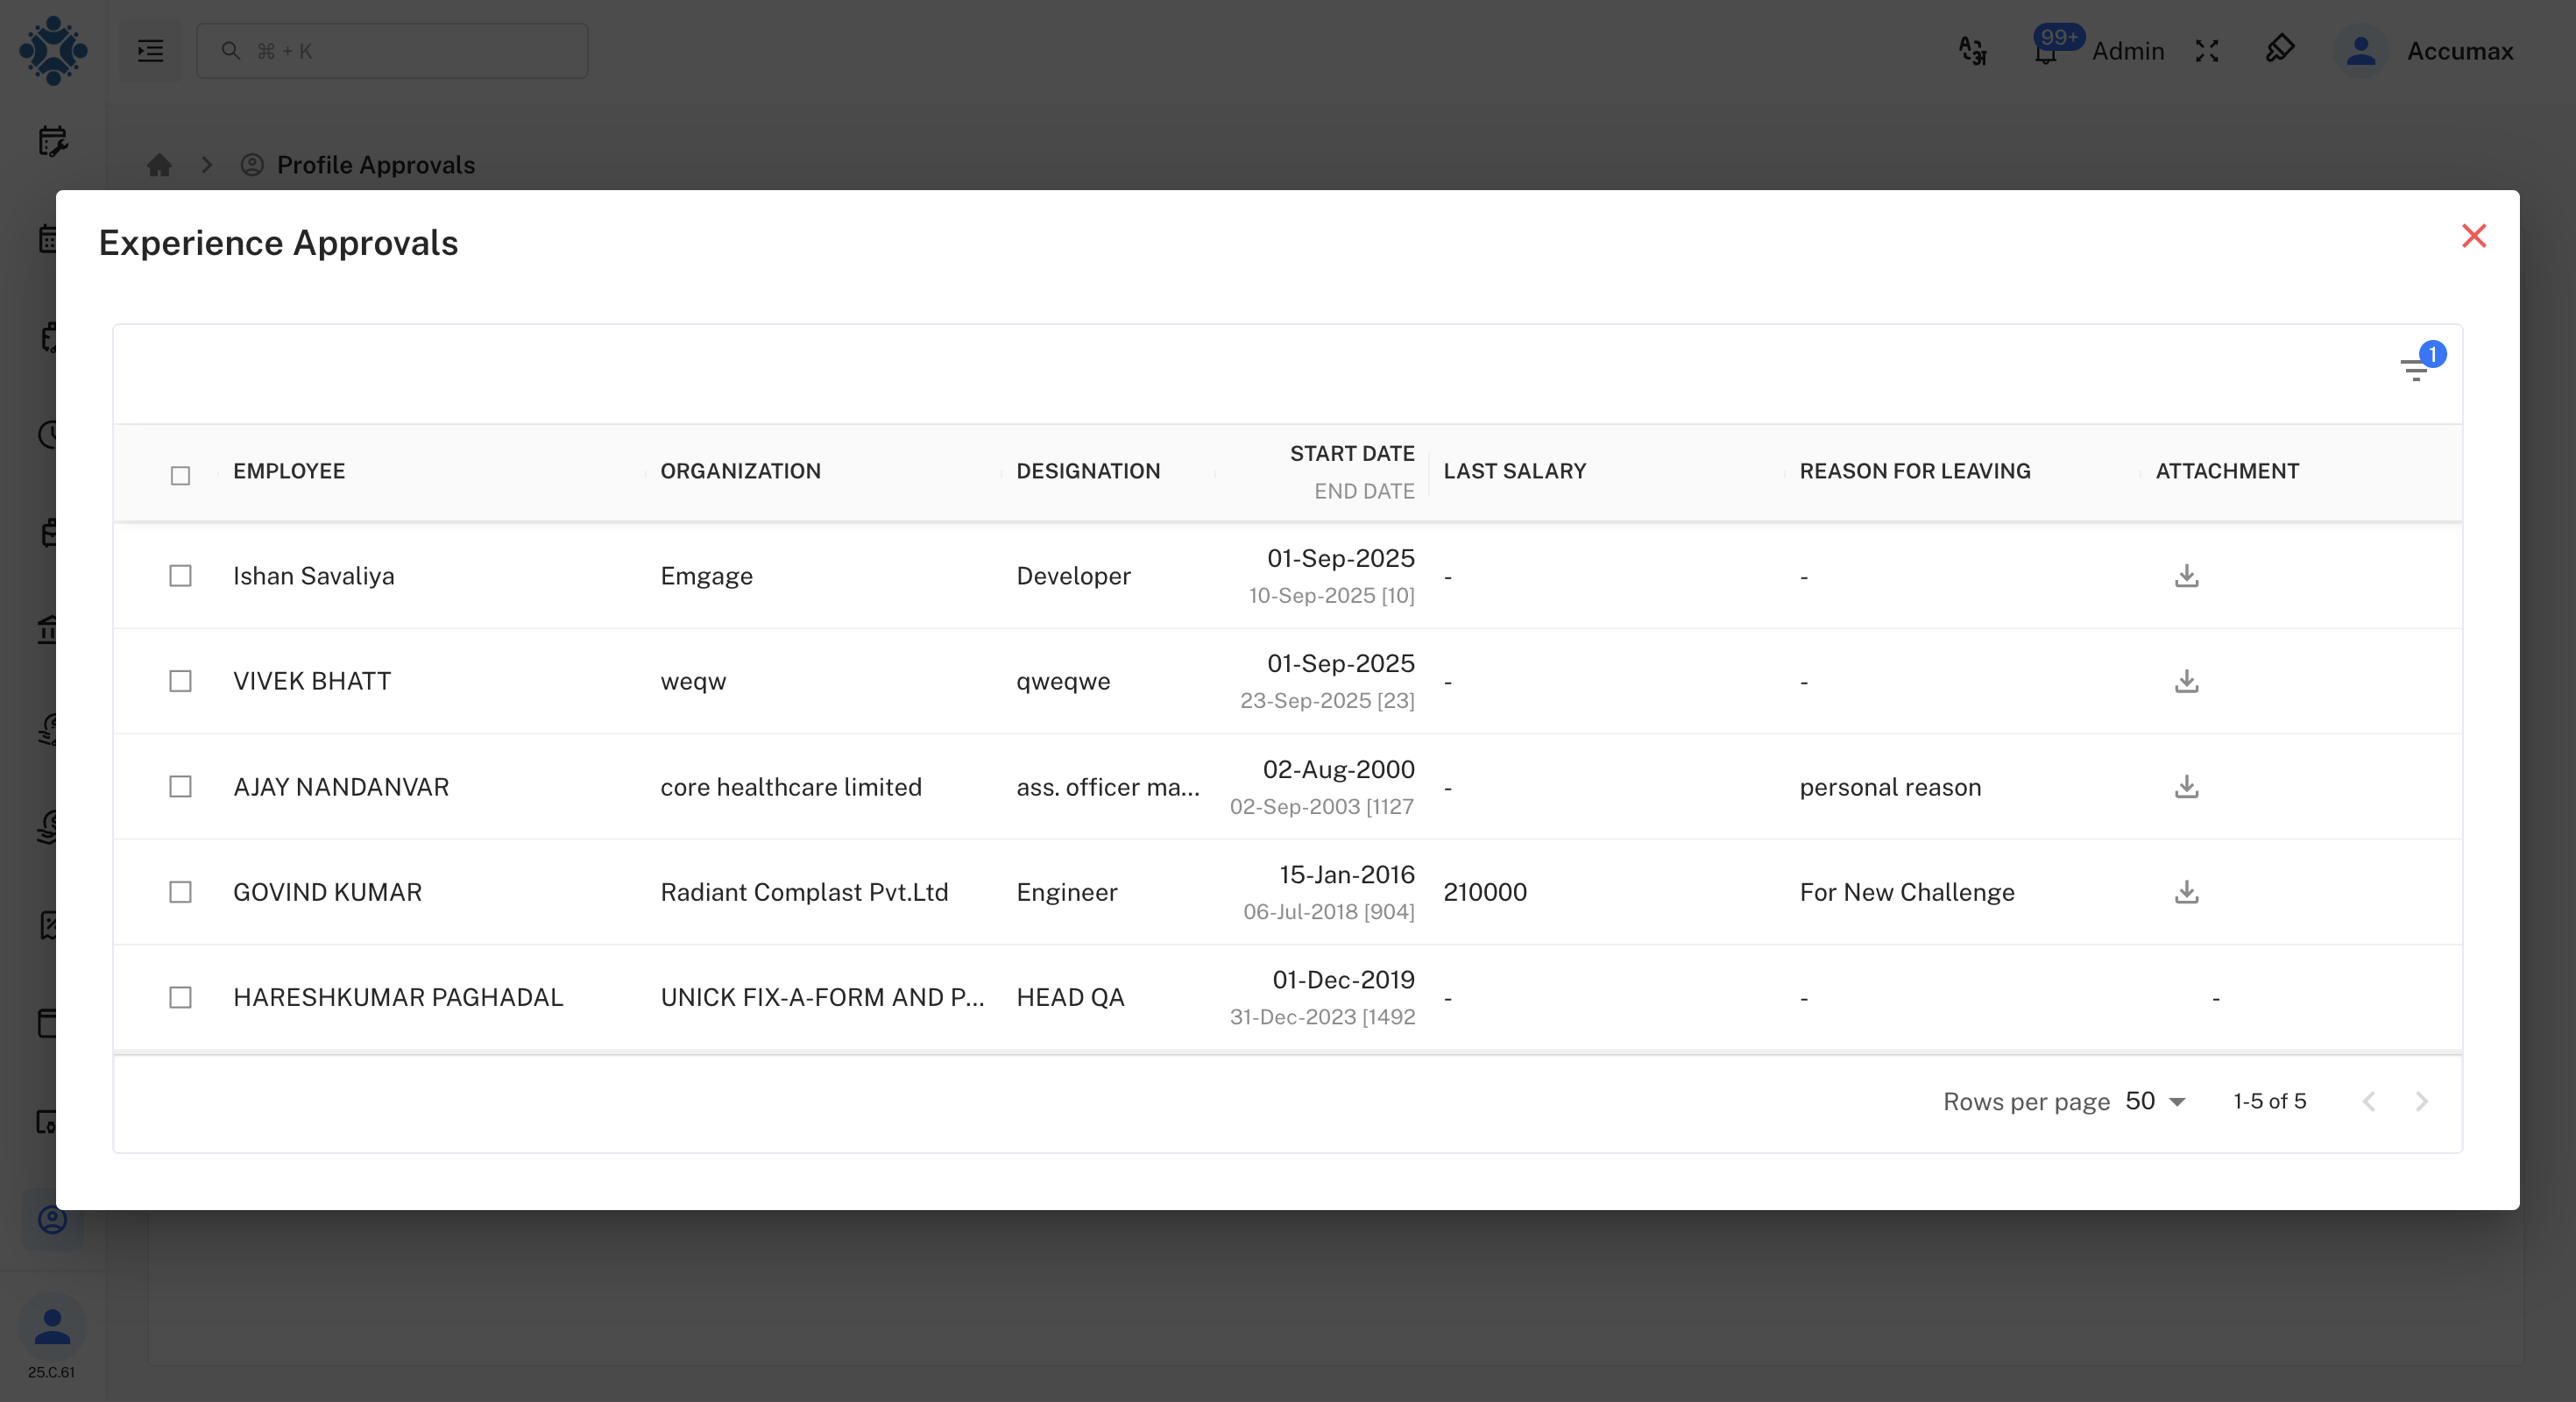Toggle fullscreen mode icon

coord(2207,51)
